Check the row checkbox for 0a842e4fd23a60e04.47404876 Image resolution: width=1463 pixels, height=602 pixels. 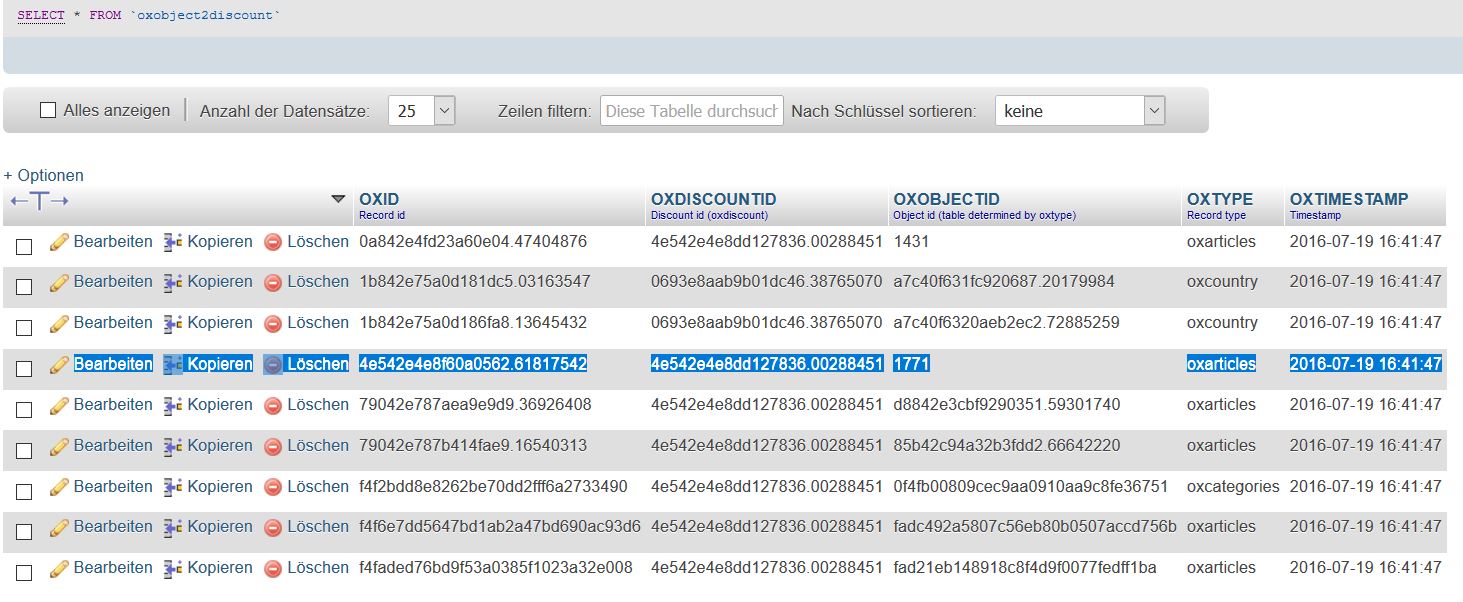click(x=24, y=246)
